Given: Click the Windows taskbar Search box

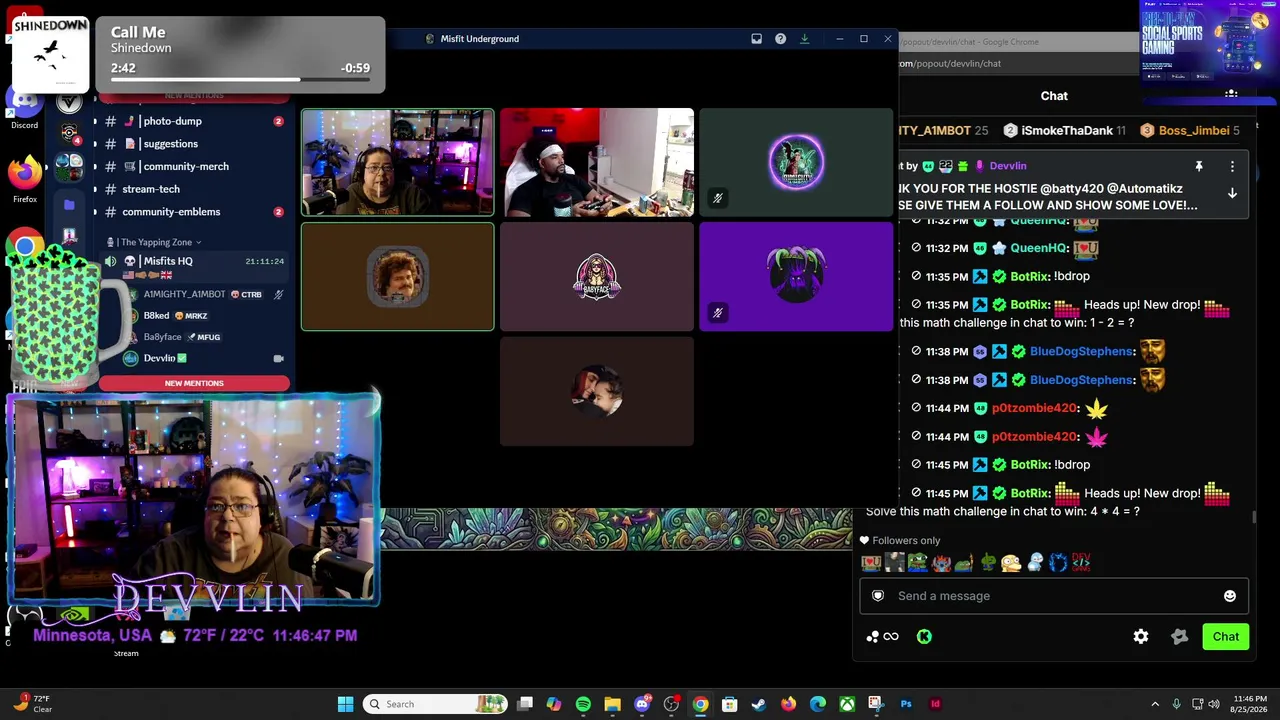Looking at the screenshot, I should coord(436,704).
